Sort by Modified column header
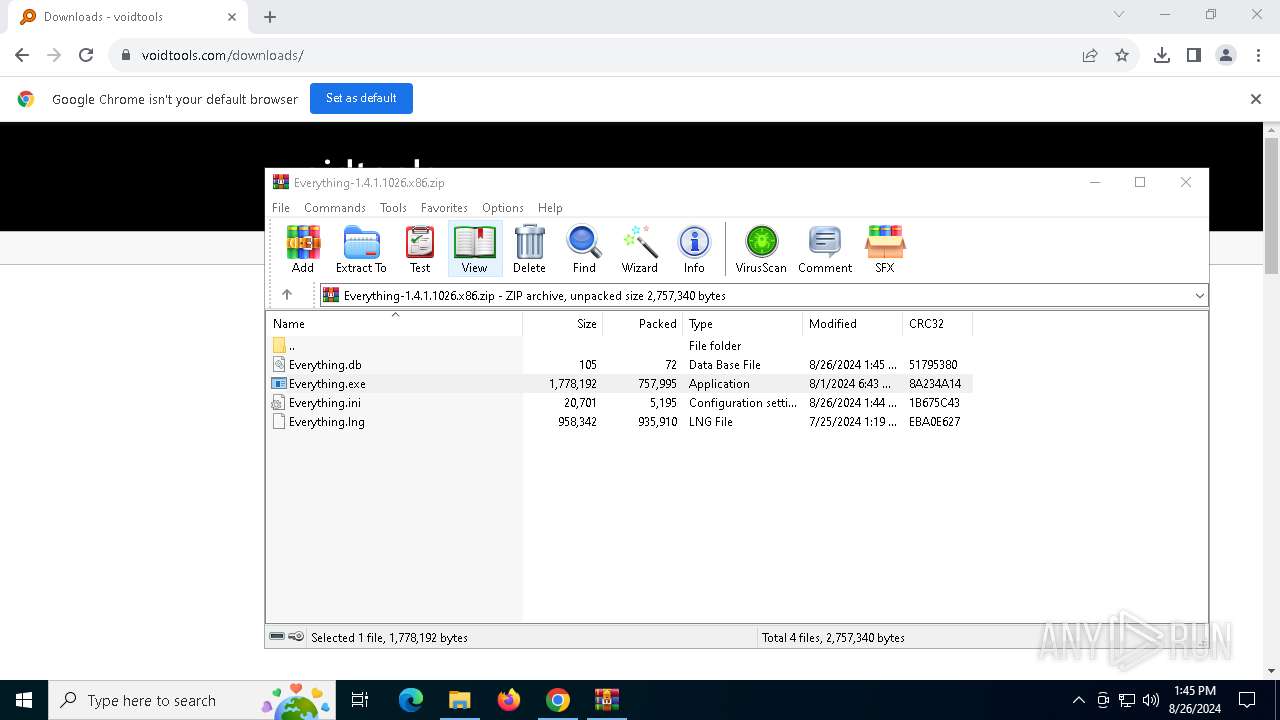 [x=853, y=323]
